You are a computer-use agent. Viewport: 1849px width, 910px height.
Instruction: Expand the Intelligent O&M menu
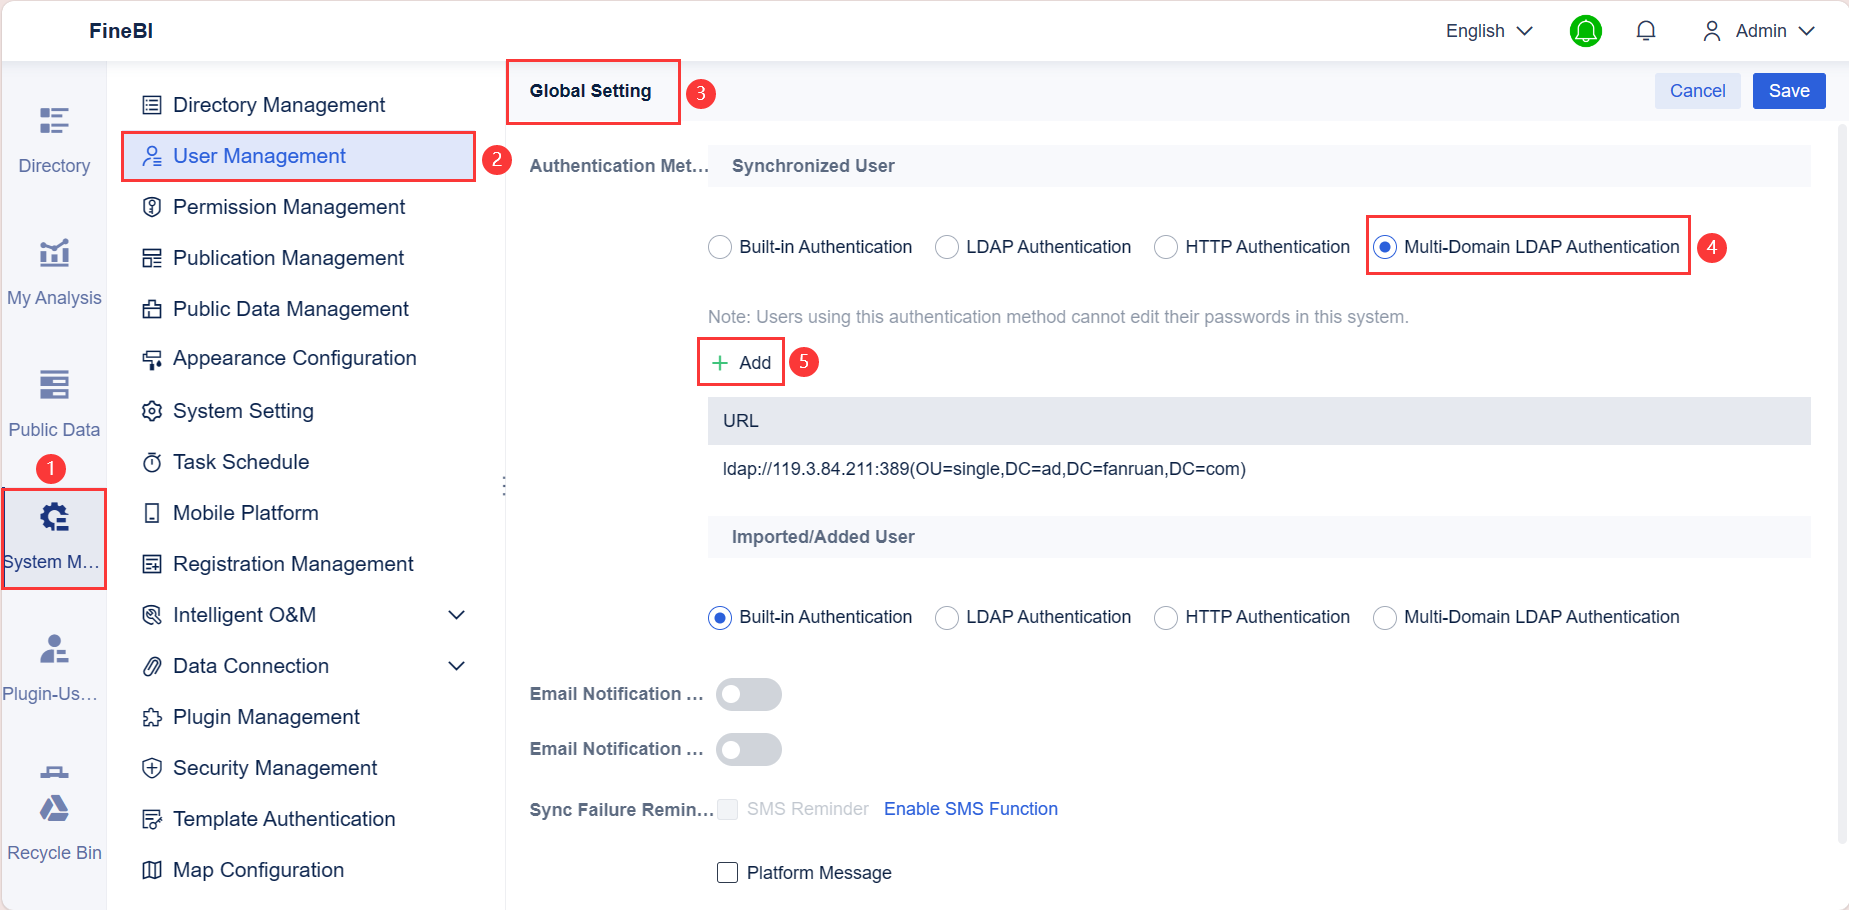coord(457,614)
